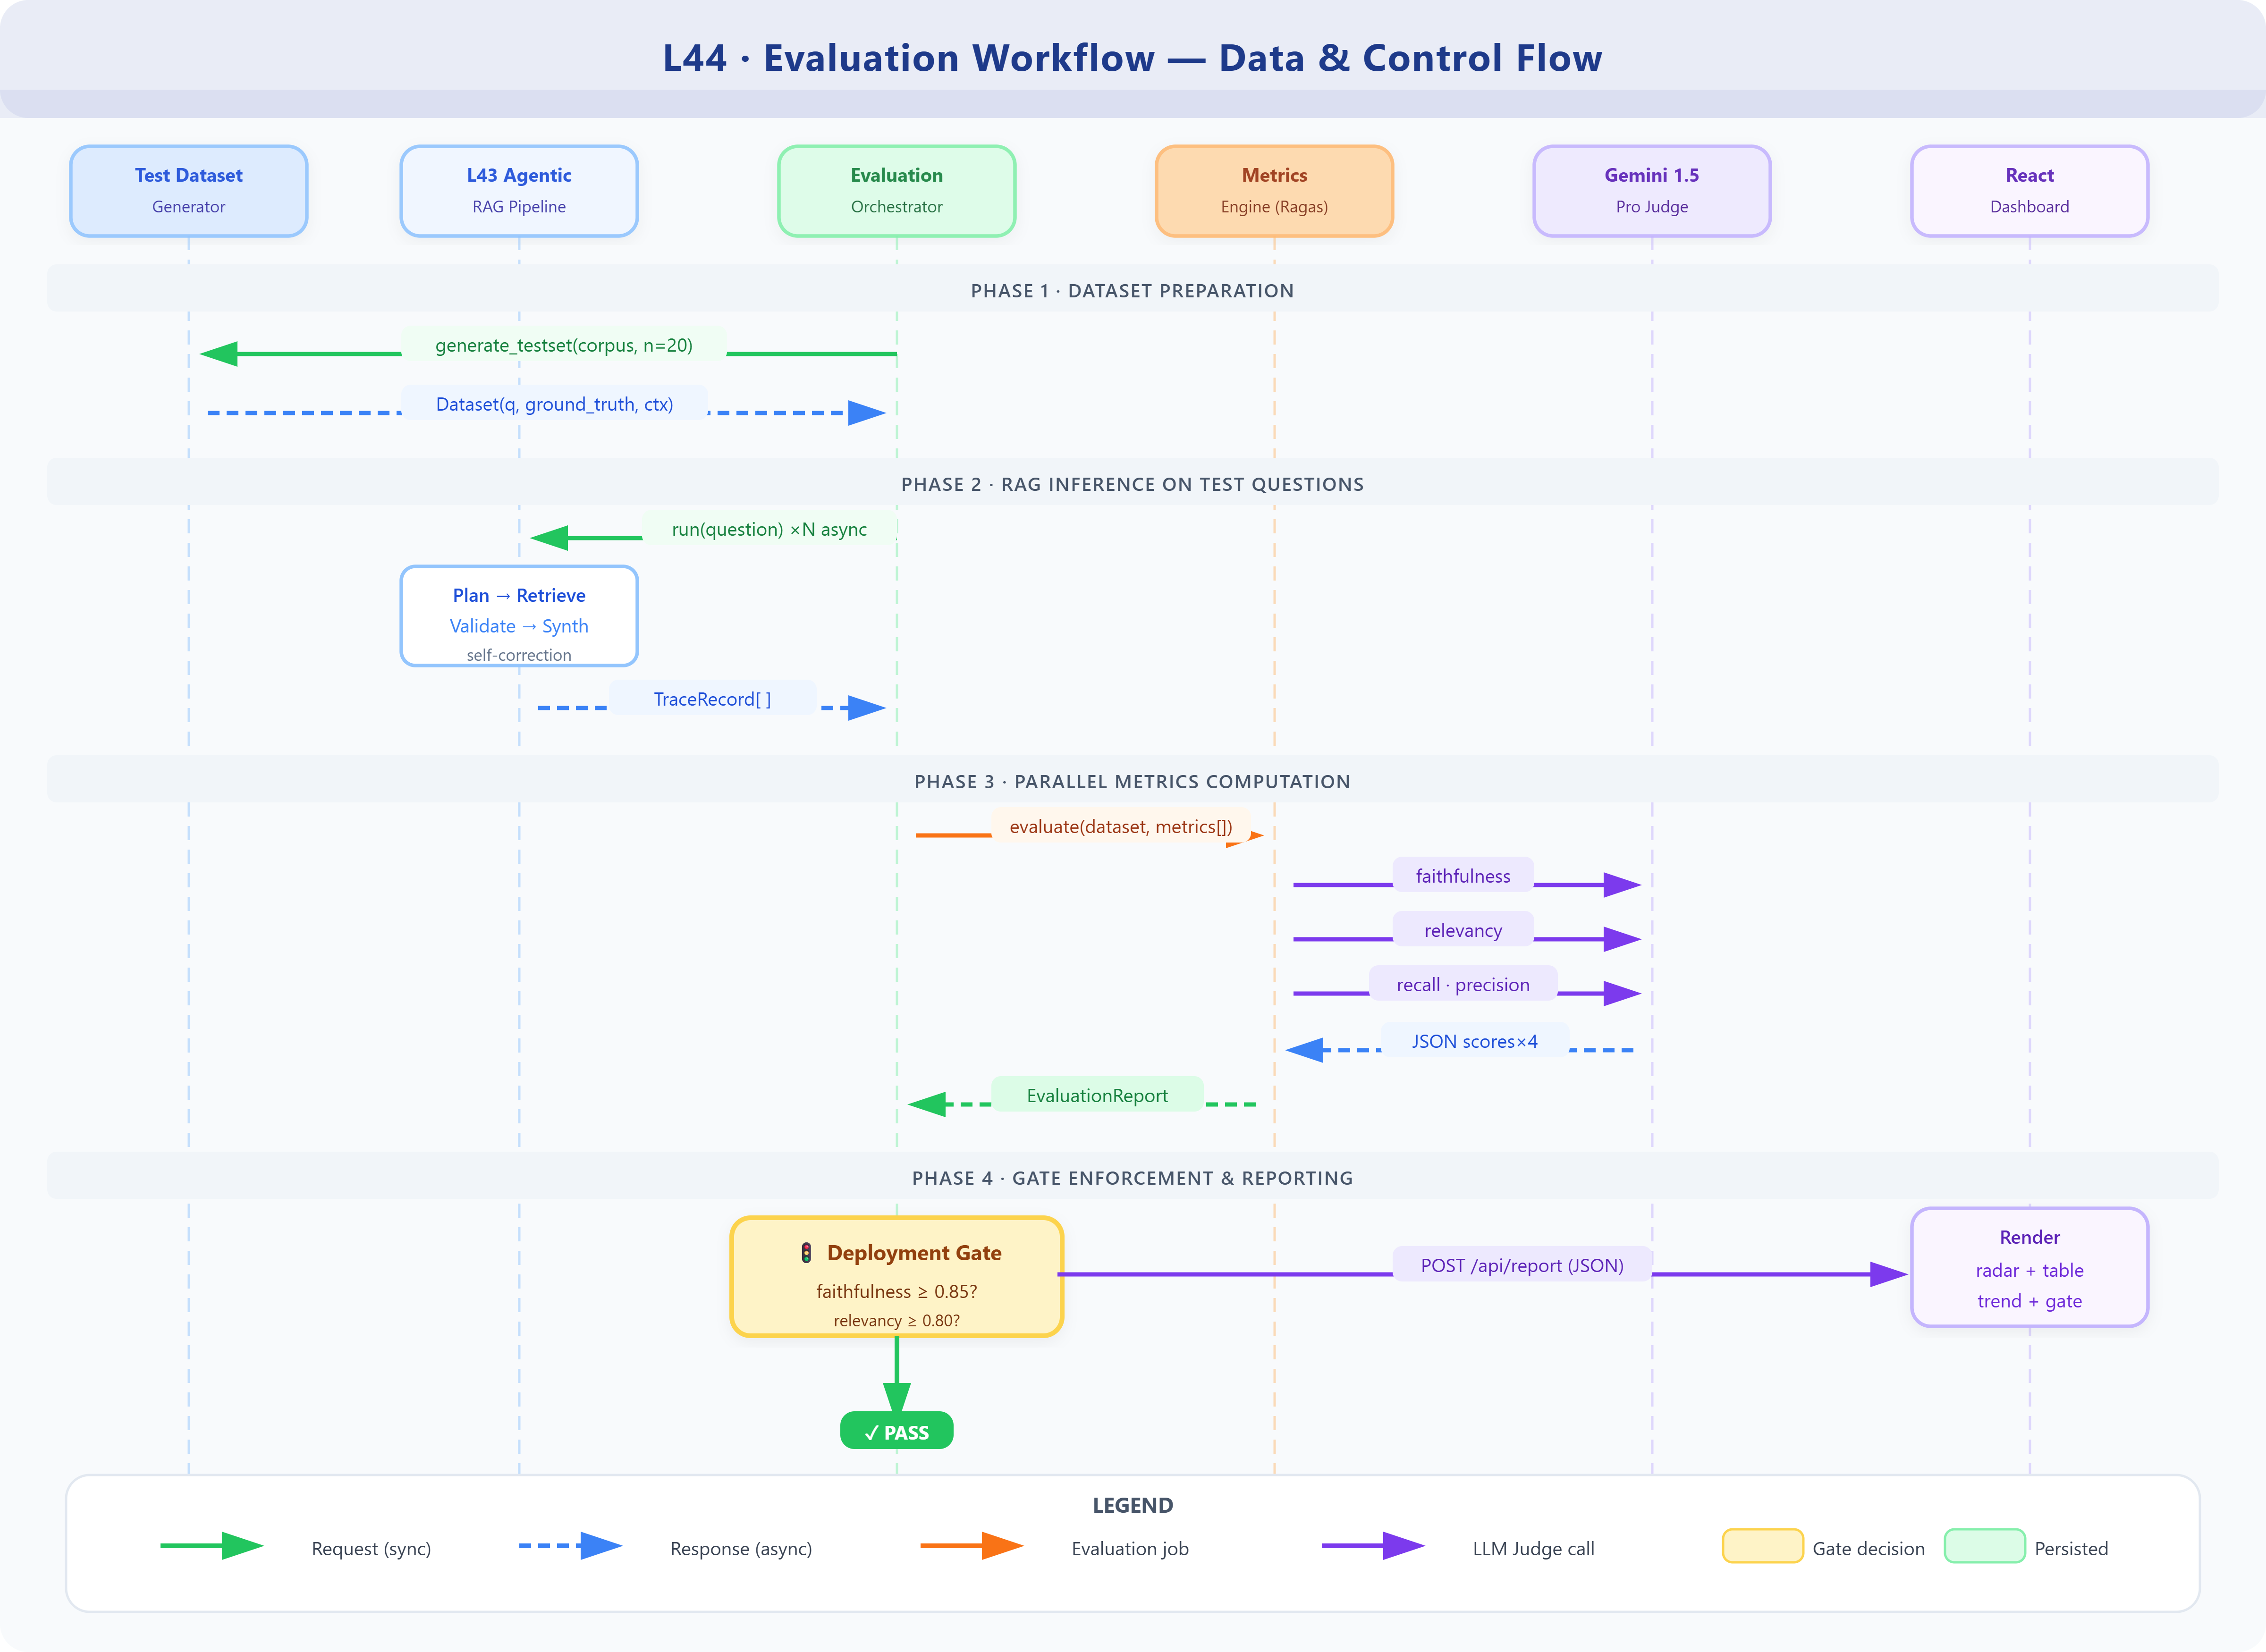Click the POST /api/report (JSON) label

coord(1521,1265)
